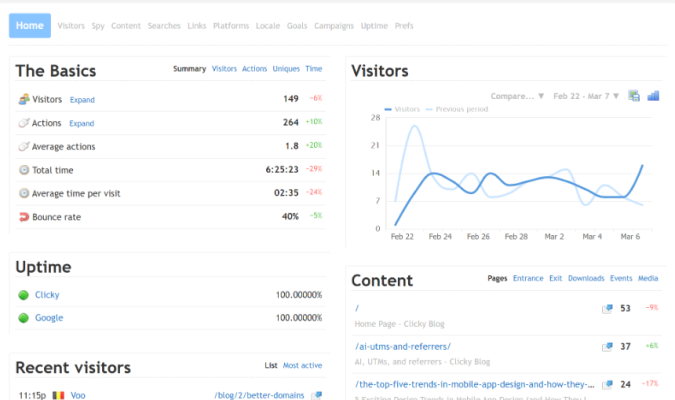This screenshot has width=675, height=400.
Task: Go to the Home tab
Action: point(30,25)
